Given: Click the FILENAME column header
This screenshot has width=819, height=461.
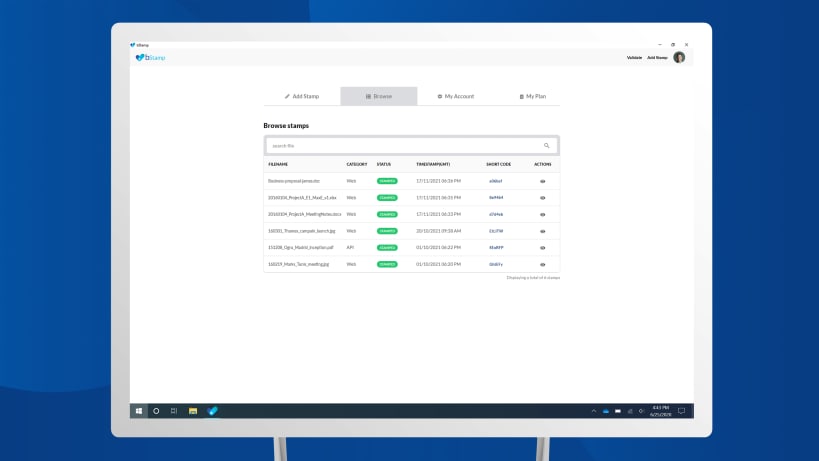Looking at the screenshot, I should (x=278, y=164).
